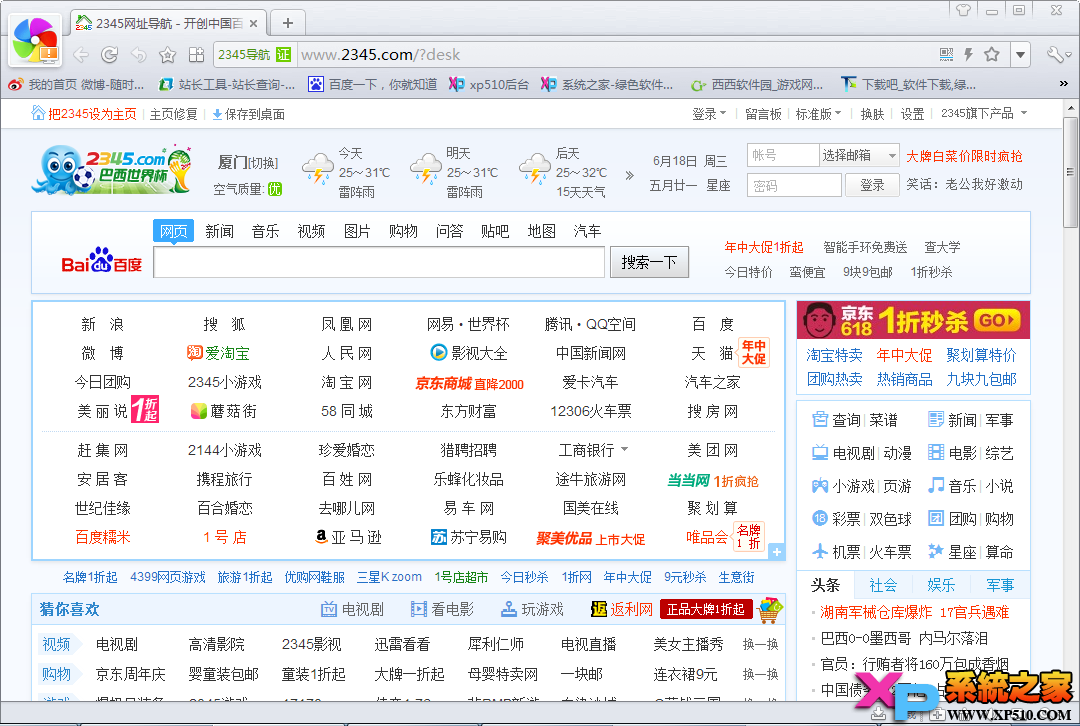This screenshot has width=1080, height=726.
Task: Click the 搜索一下 button
Action: point(649,262)
